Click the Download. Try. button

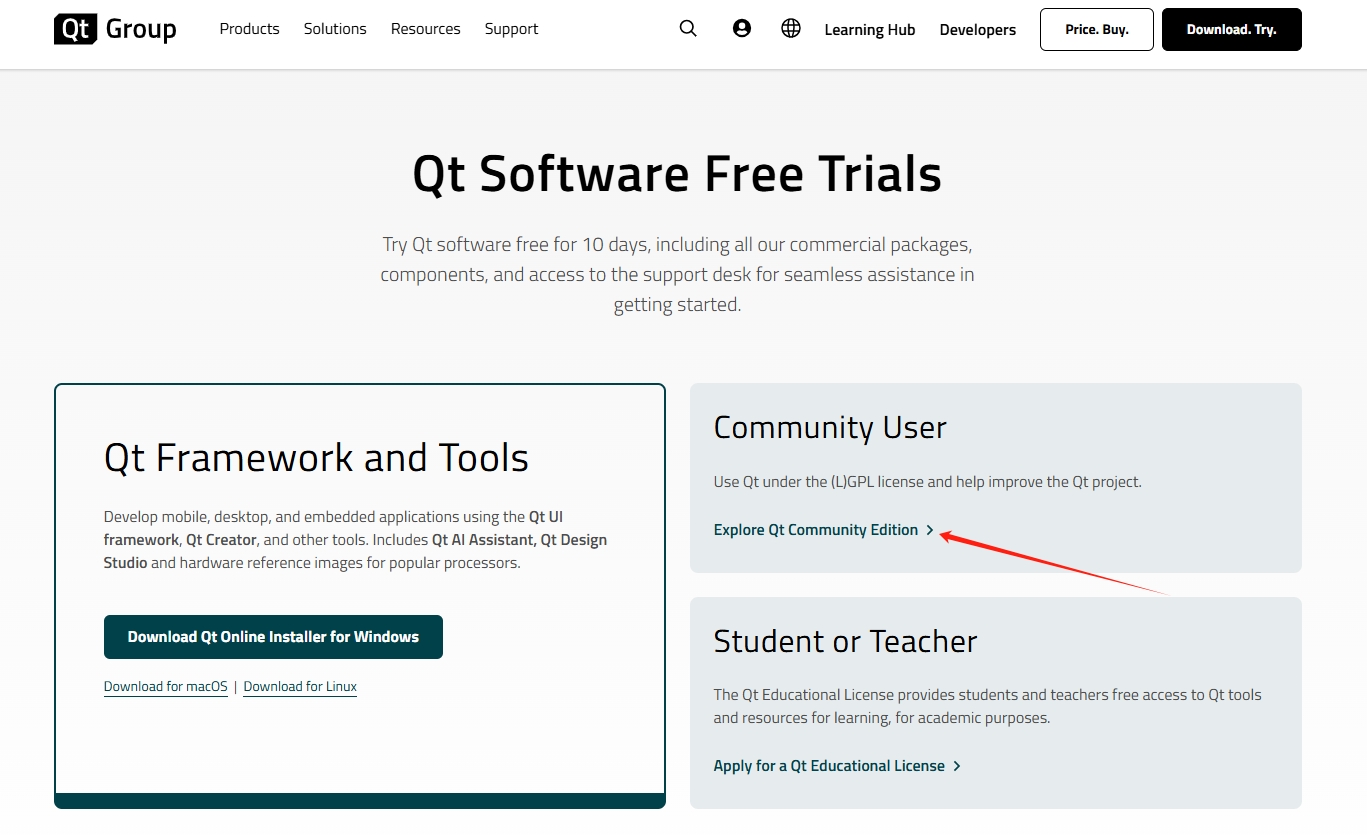[1232, 29]
